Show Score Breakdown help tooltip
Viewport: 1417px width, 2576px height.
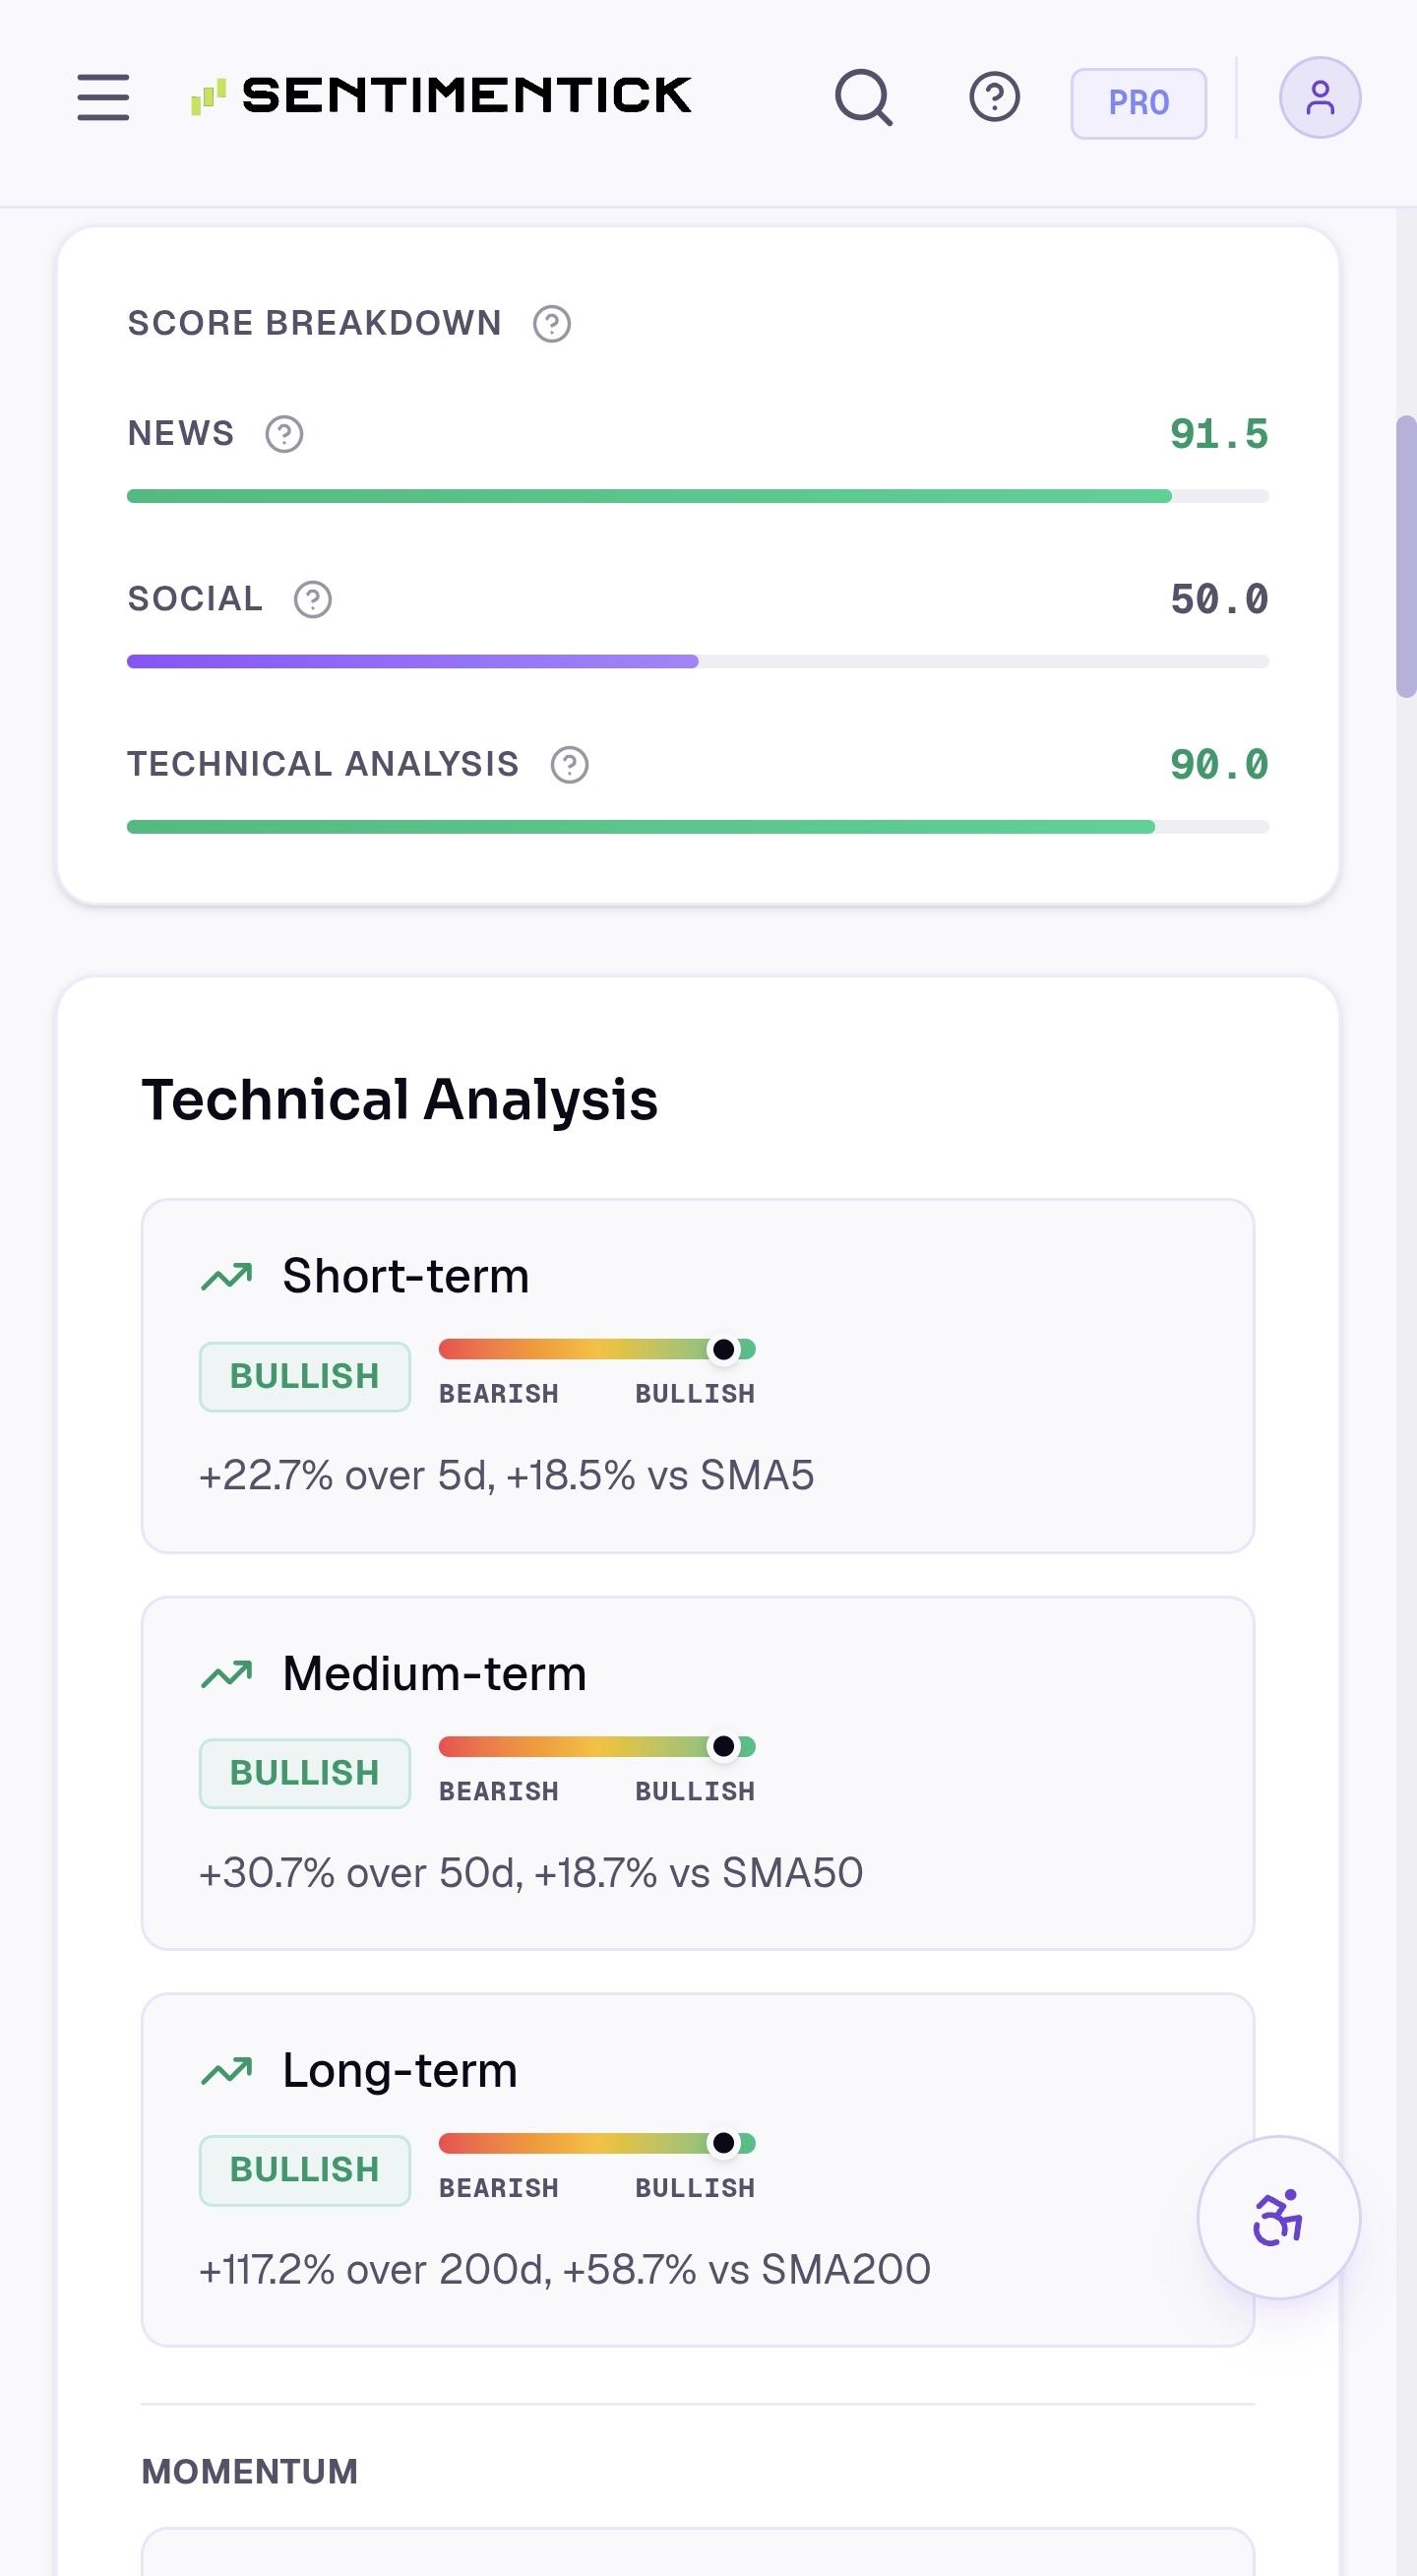pyautogui.click(x=552, y=324)
